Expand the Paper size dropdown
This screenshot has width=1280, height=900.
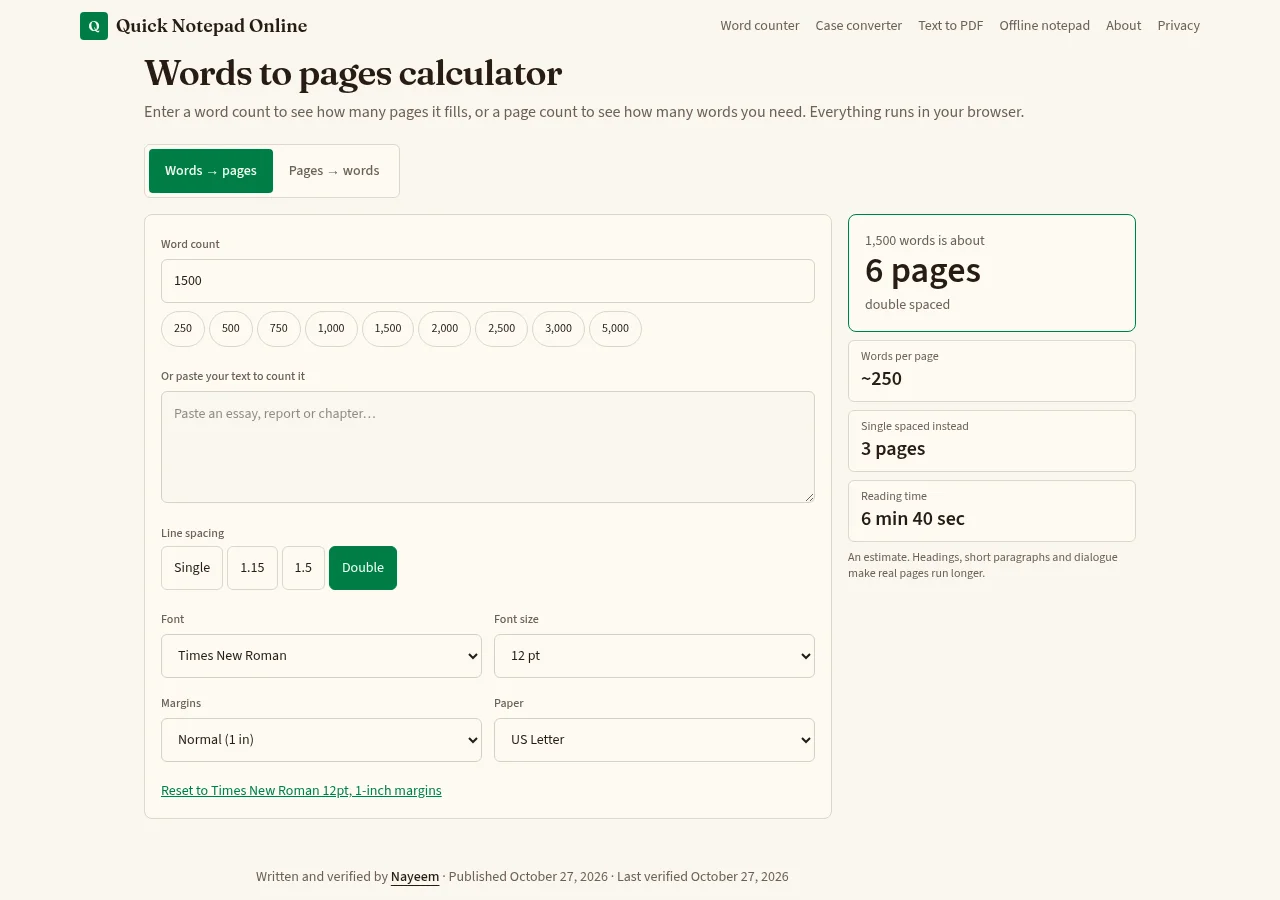coord(654,740)
